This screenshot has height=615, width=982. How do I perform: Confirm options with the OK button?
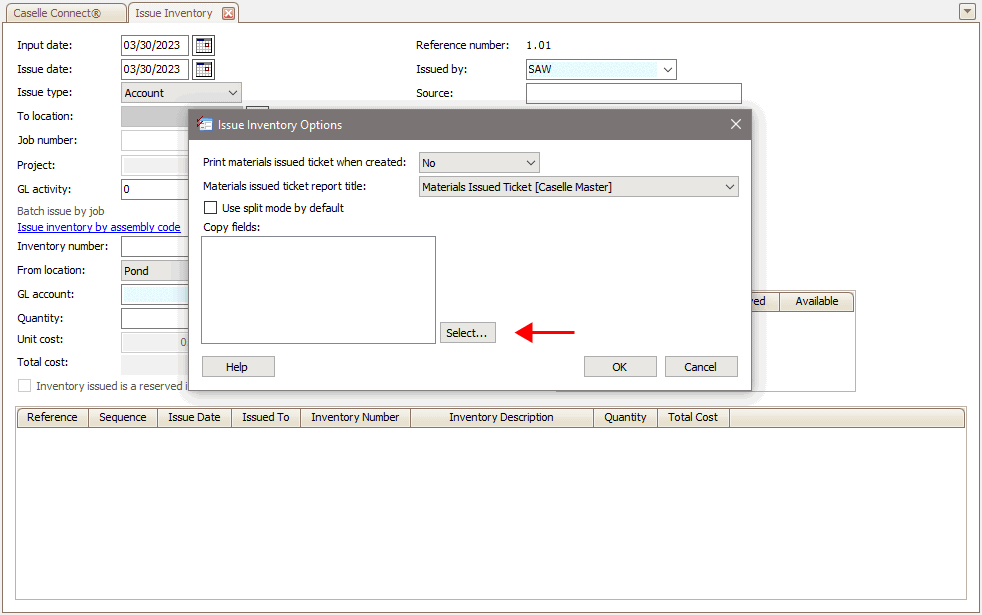(x=620, y=366)
